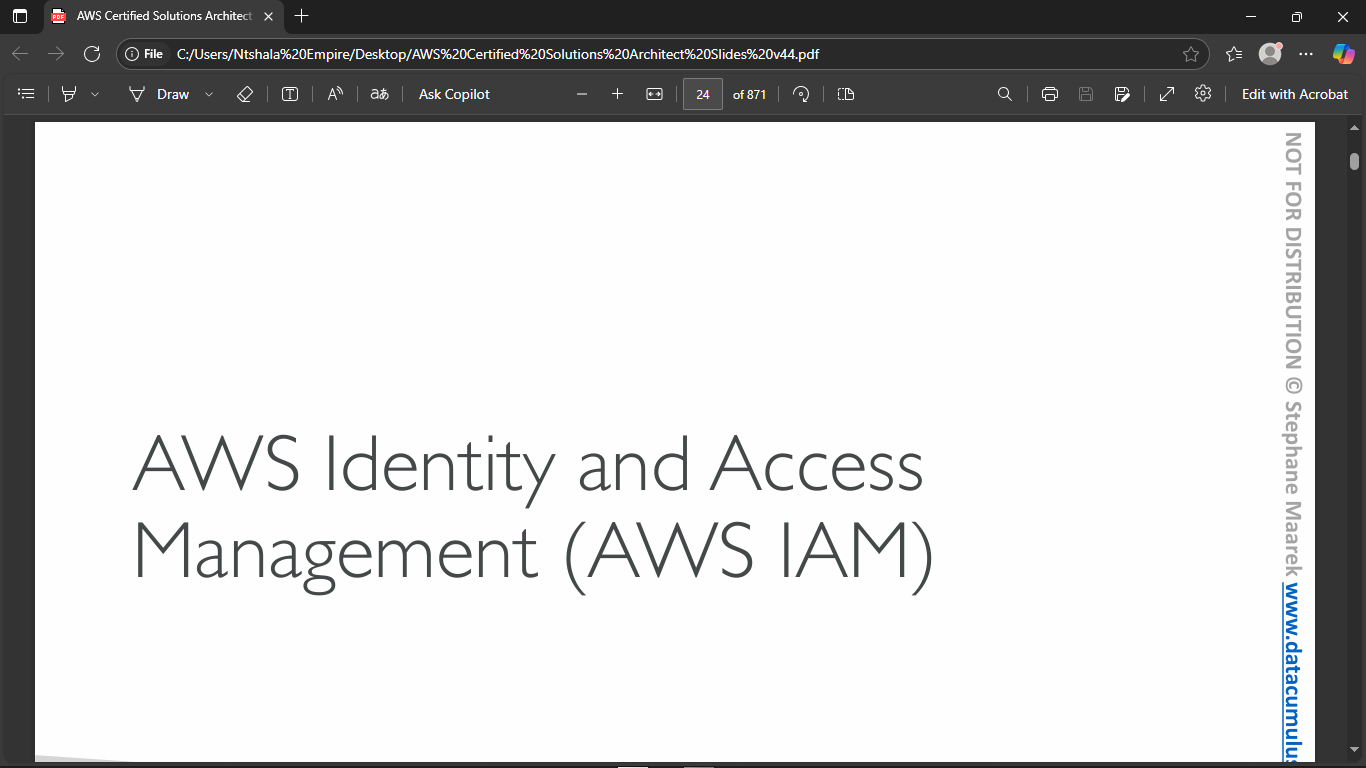
Task: Open the browser profile avatar
Action: 1270,54
